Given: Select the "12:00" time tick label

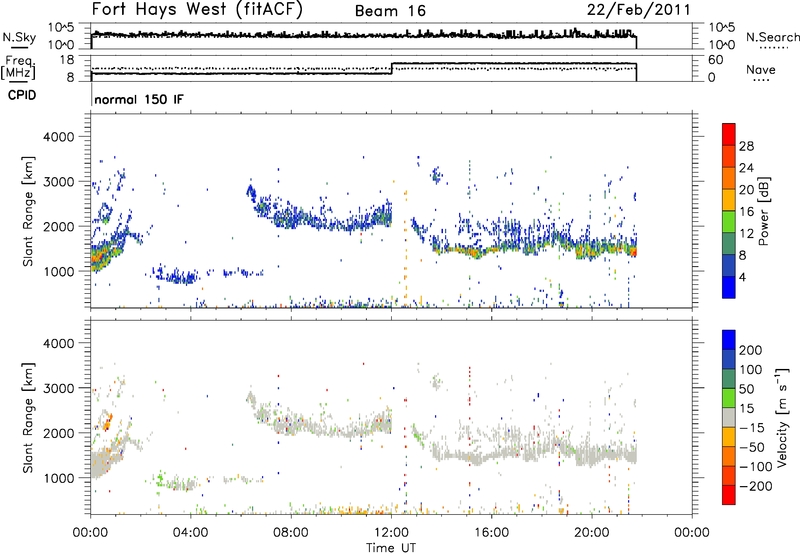Looking at the screenshot, I should [391, 533].
